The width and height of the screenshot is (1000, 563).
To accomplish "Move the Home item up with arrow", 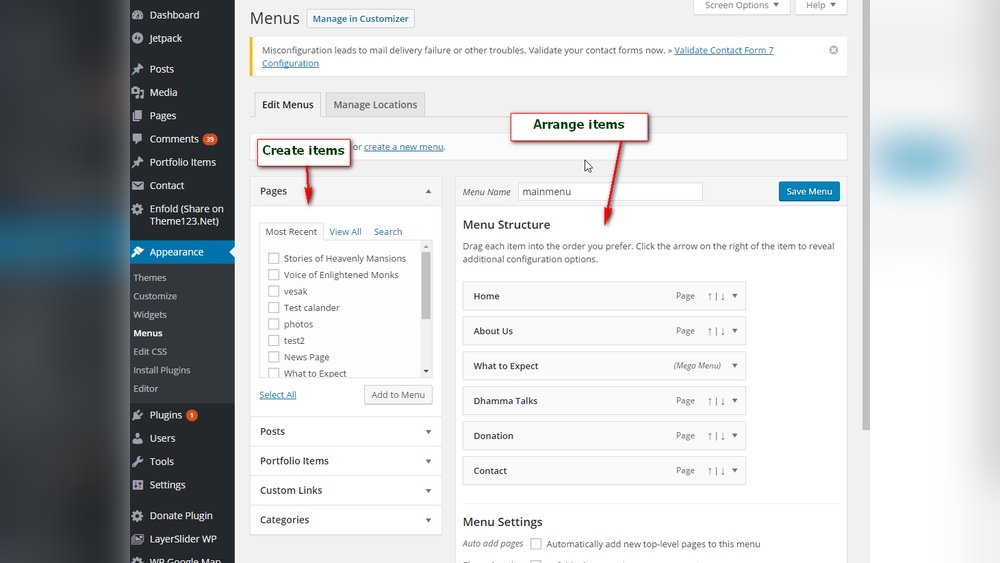I will (x=710, y=296).
